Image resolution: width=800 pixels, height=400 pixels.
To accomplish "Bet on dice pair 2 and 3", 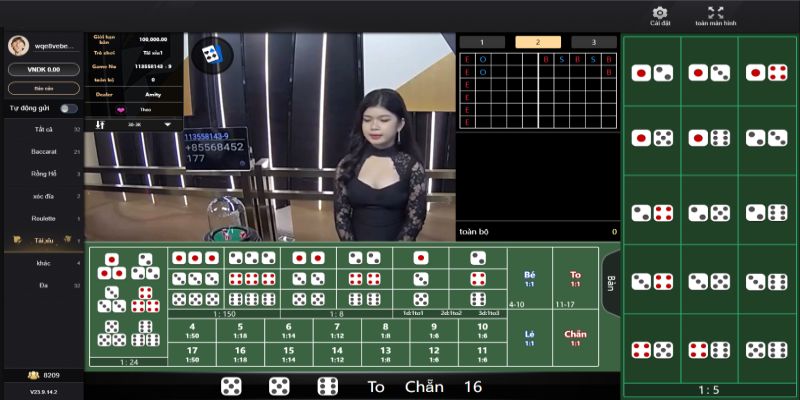I will click(x=766, y=138).
